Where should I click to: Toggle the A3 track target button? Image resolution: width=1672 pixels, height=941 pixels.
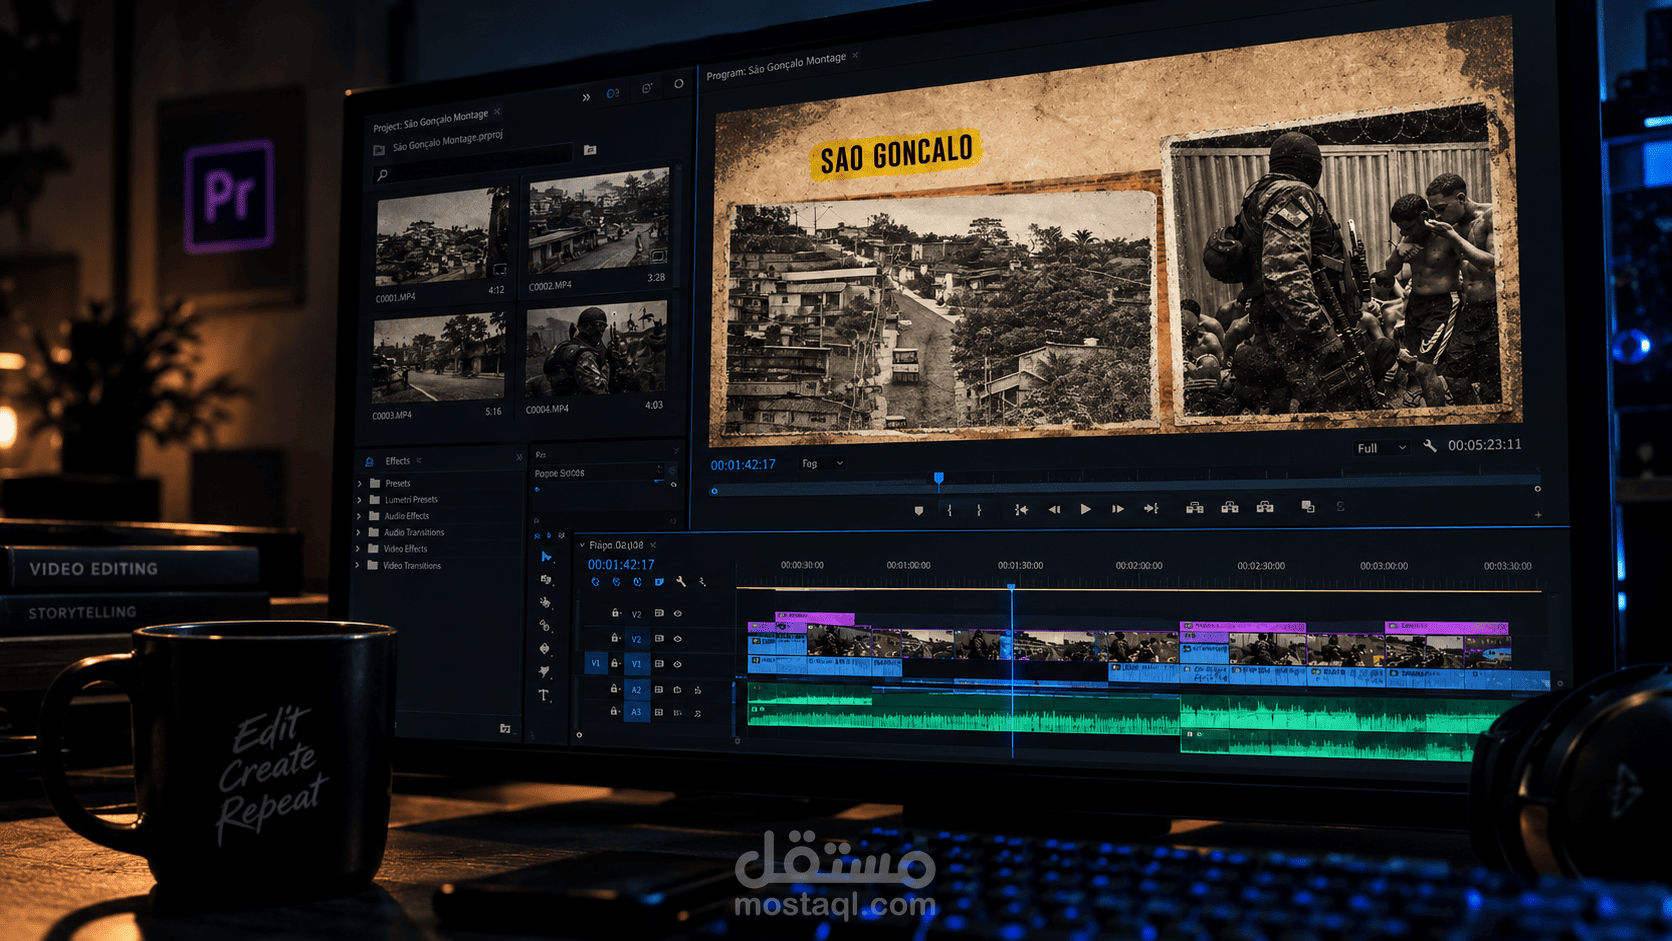pyautogui.click(x=636, y=712)
